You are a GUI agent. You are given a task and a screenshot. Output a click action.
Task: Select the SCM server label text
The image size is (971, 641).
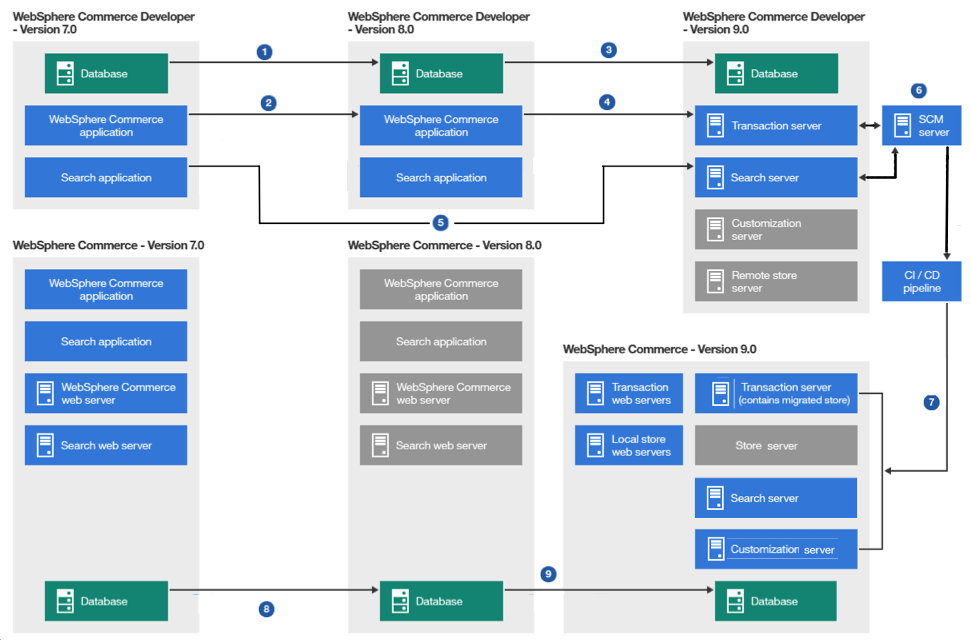click(933, 126)
